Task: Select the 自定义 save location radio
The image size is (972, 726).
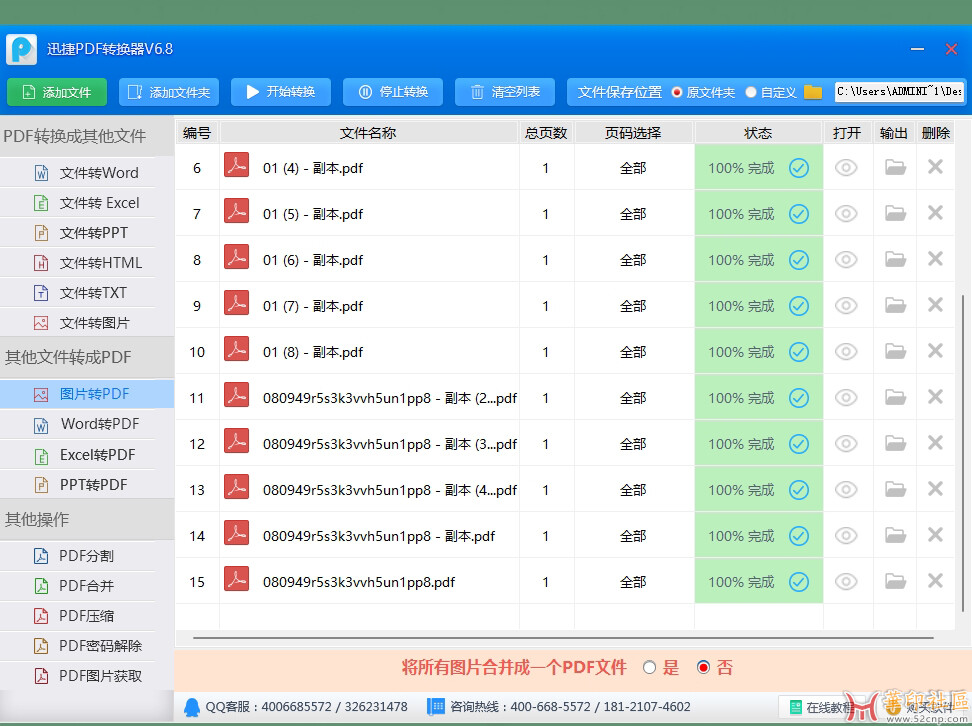Action: [x=751, y=92]
